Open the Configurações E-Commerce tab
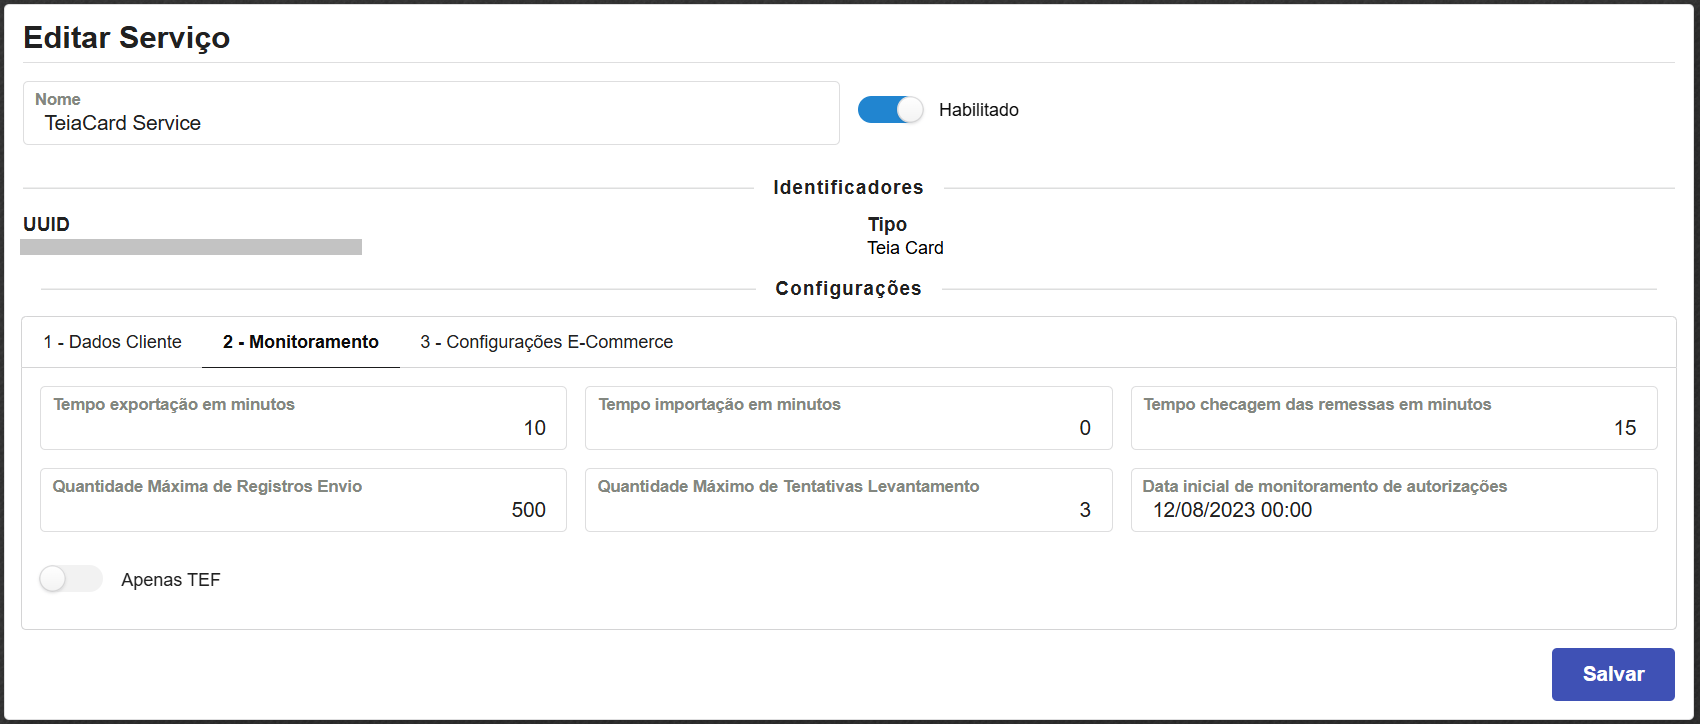The width and height of the screenshot is (1700, 724). tap(546, 342)
